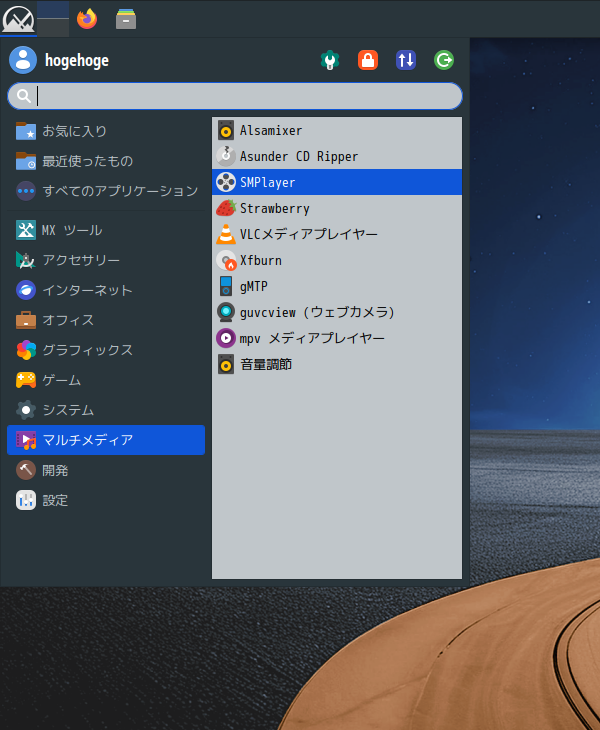This screenshot has height=730, width=600.
Task: Launch Alsamixer by its label
Action: (271, 131)
